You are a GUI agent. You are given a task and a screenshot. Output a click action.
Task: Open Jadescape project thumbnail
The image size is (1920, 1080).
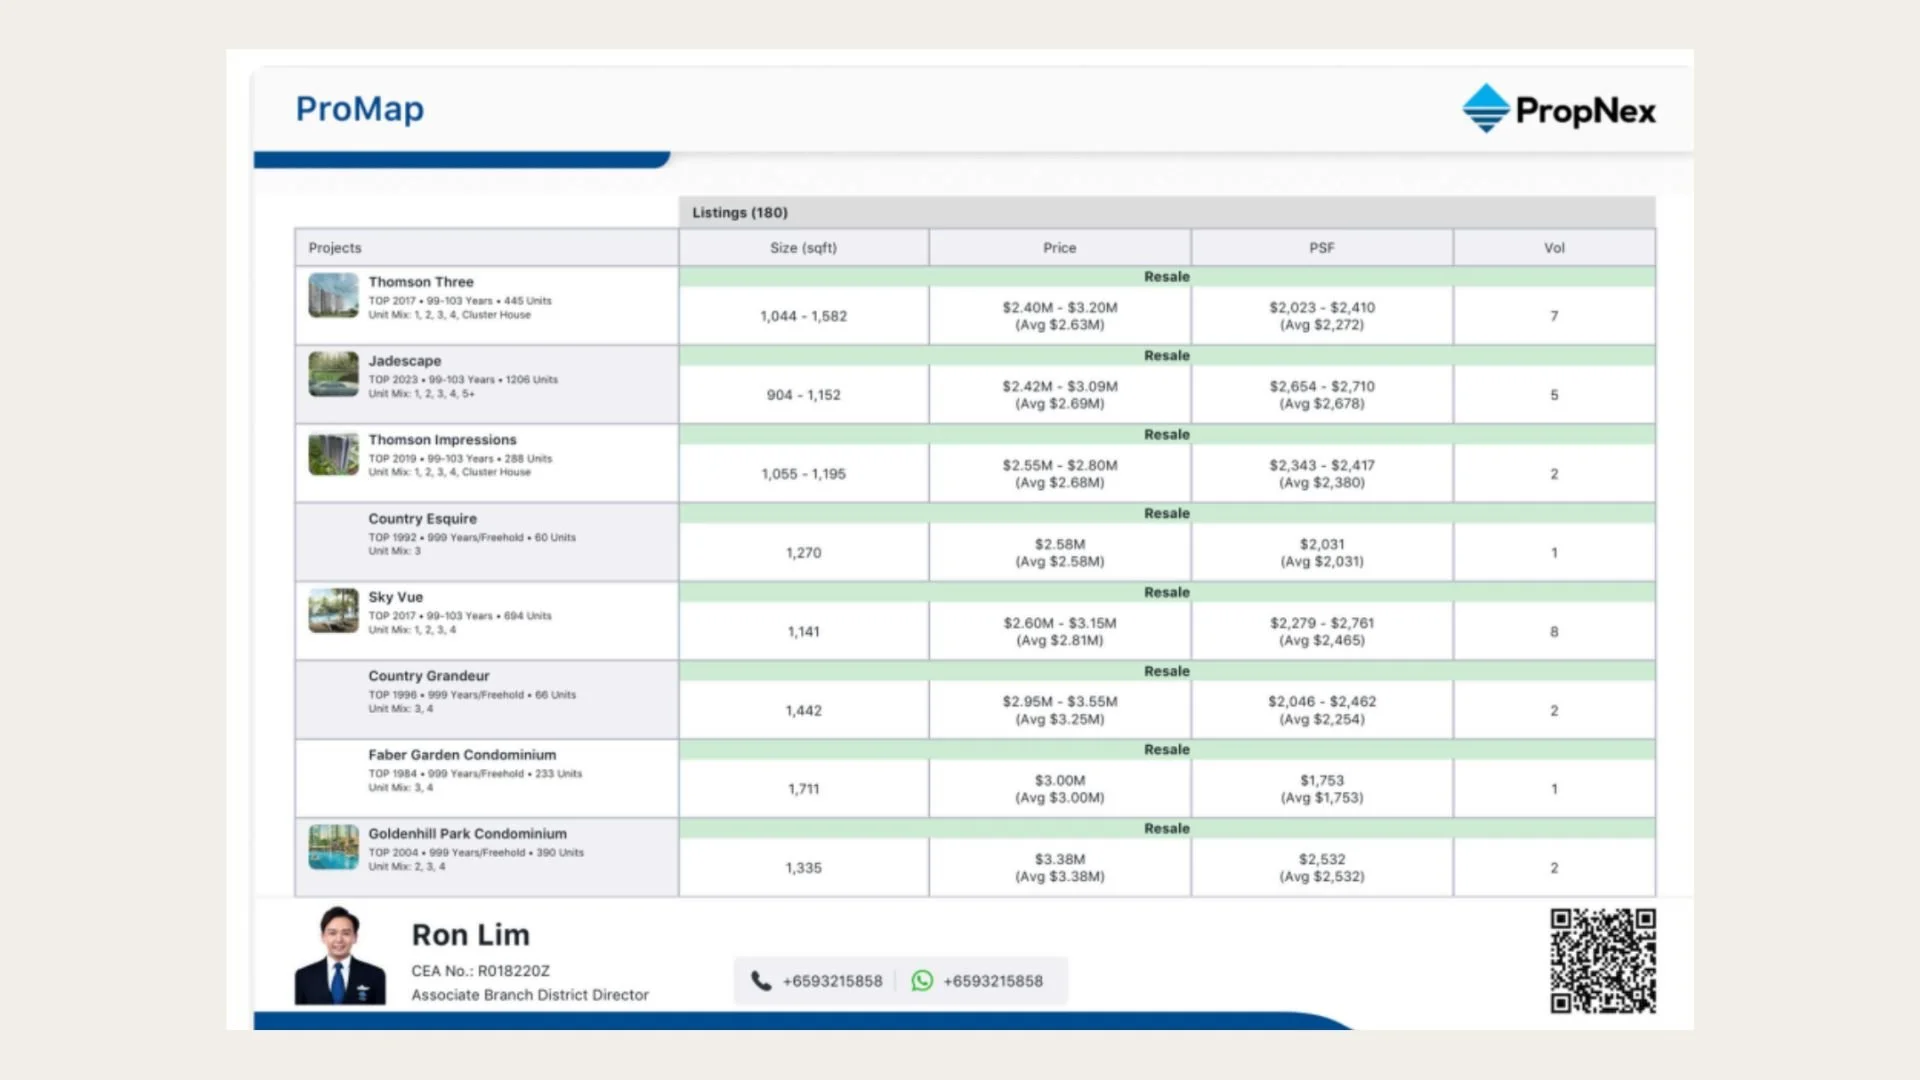click(x=333, y=375)
